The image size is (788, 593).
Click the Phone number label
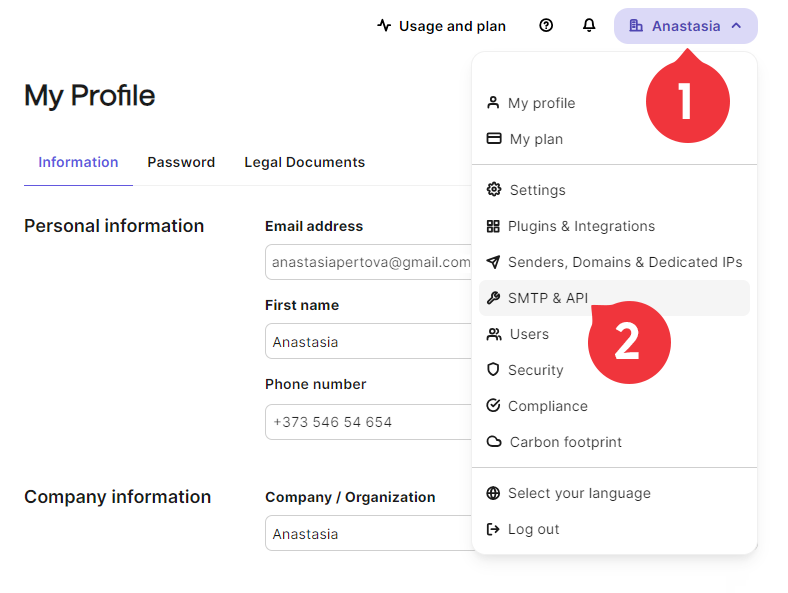point(316,384)
